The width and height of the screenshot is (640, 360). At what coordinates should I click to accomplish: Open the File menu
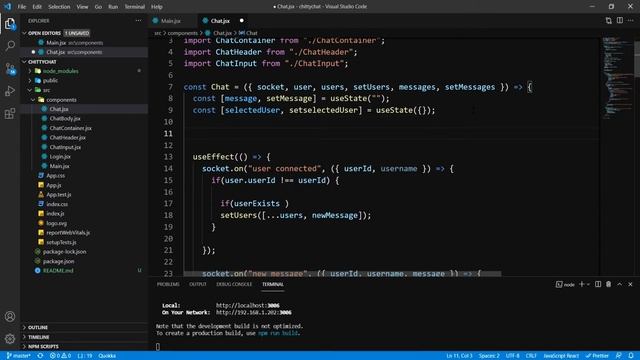click(22, 7)
